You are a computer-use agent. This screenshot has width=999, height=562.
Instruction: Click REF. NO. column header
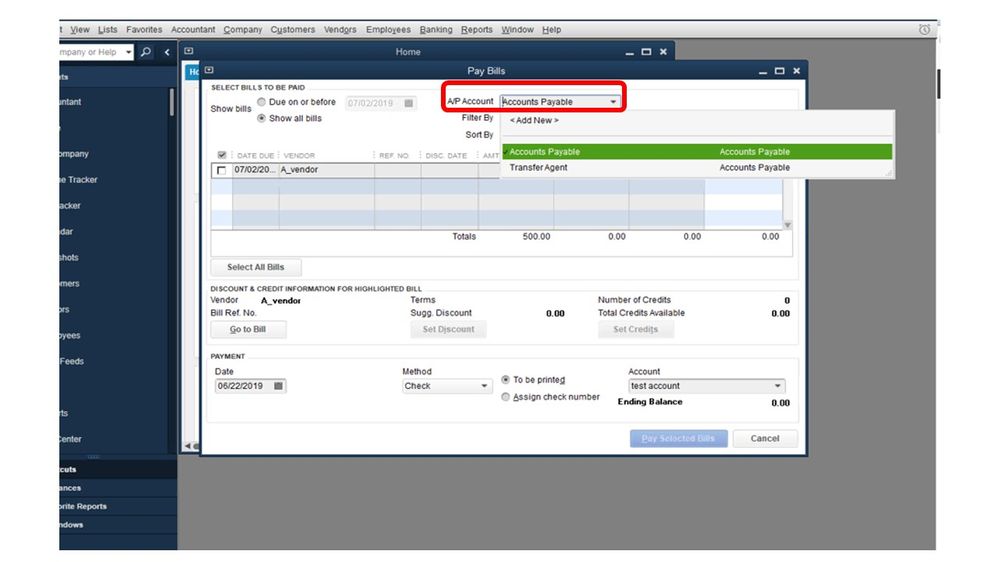tap(396, 155)
